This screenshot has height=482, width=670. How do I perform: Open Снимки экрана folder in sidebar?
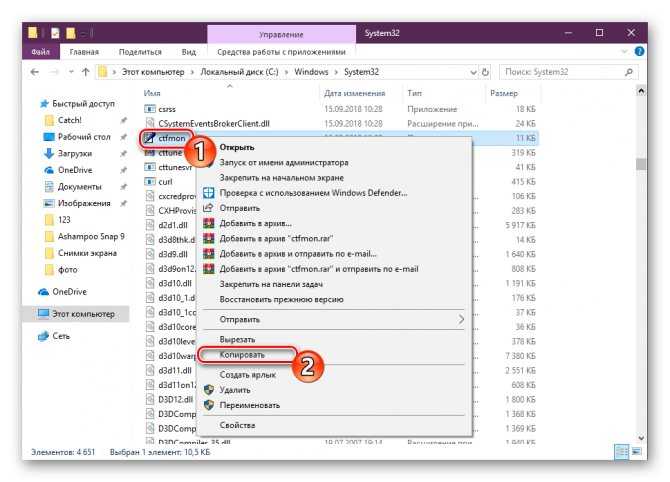point(87,253)
